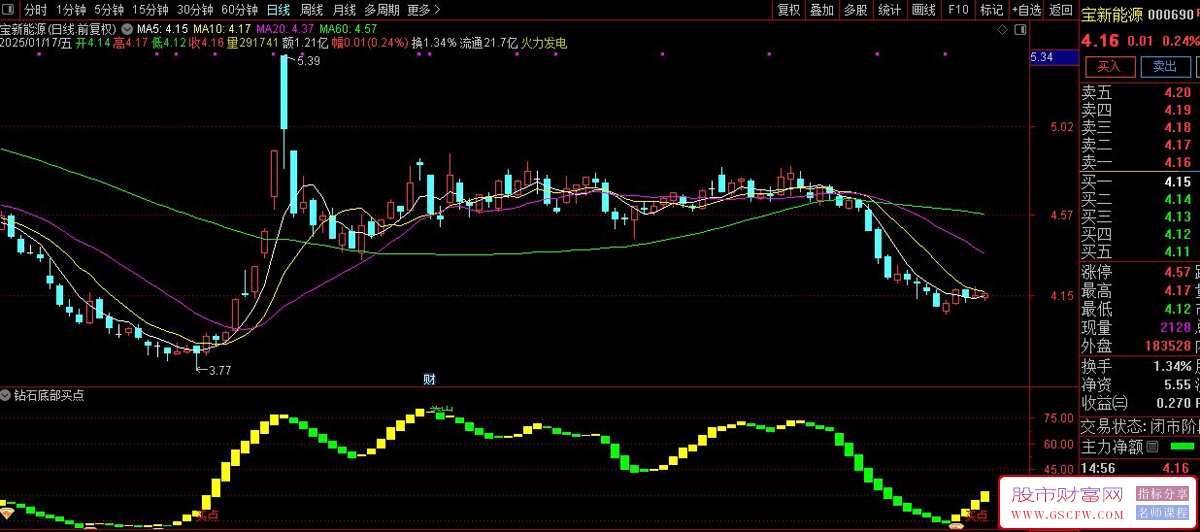Click the MA5: 4.15 indicator label
1200x532 pixels.
[x=162, y=29]
